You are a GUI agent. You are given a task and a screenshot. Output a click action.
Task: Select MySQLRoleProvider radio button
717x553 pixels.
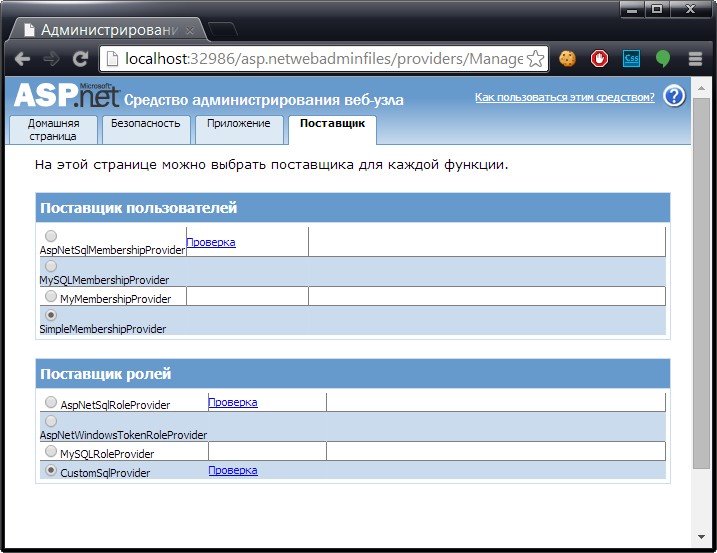point(51,451)
